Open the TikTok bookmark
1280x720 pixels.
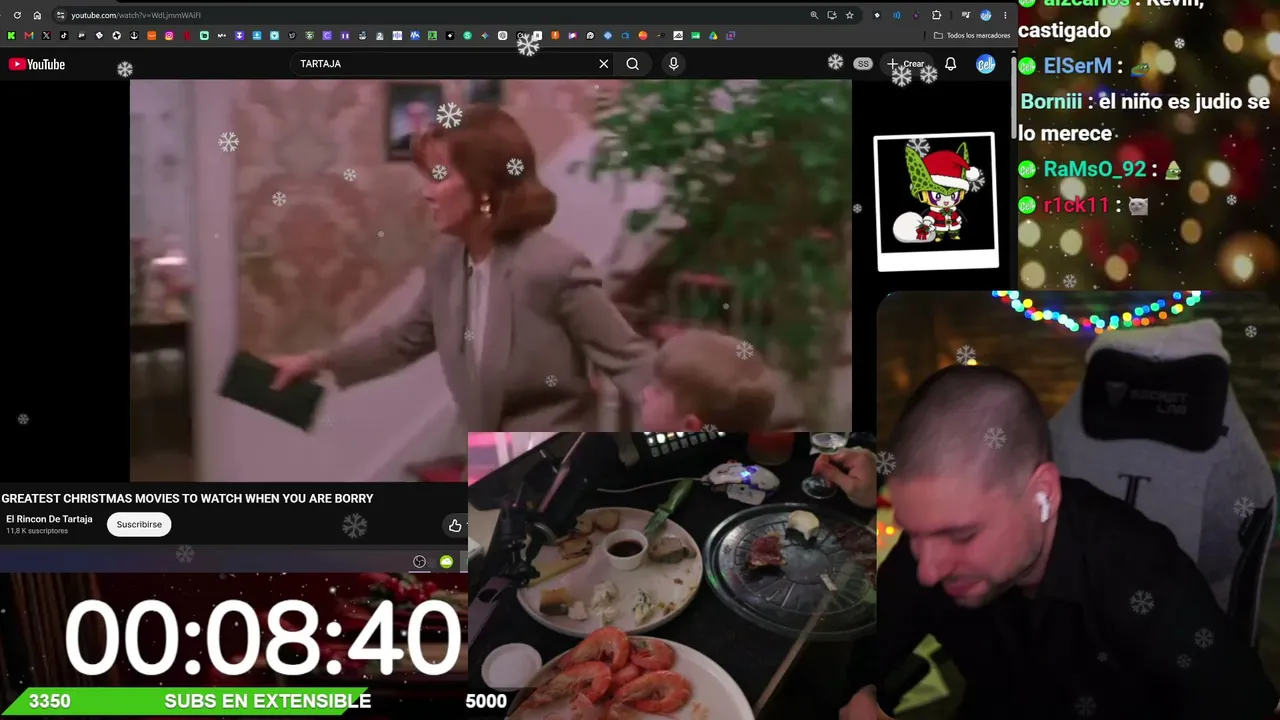(x=63, y=36)
